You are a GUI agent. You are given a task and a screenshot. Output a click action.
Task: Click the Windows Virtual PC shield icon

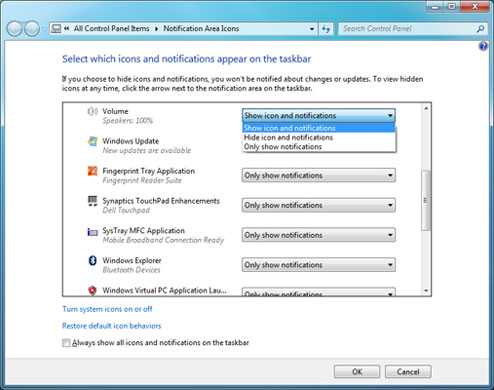(x=92, y=290)
